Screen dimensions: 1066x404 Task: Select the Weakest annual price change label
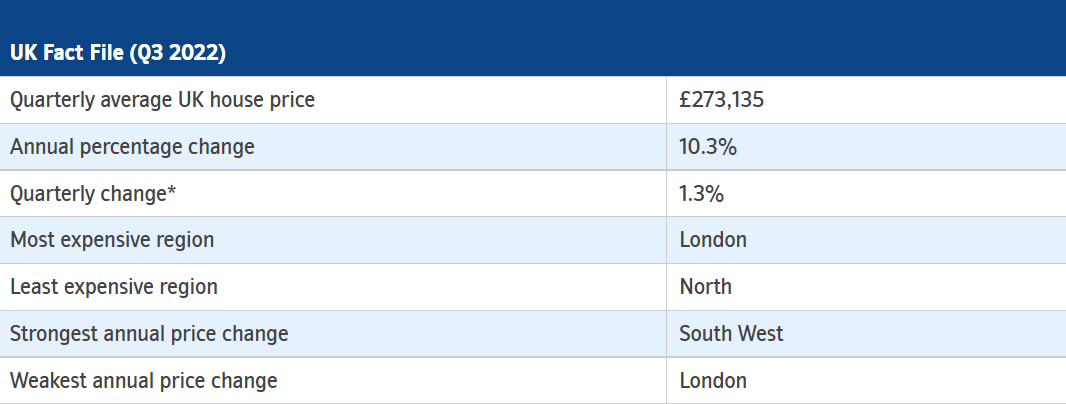click(143, 381)
